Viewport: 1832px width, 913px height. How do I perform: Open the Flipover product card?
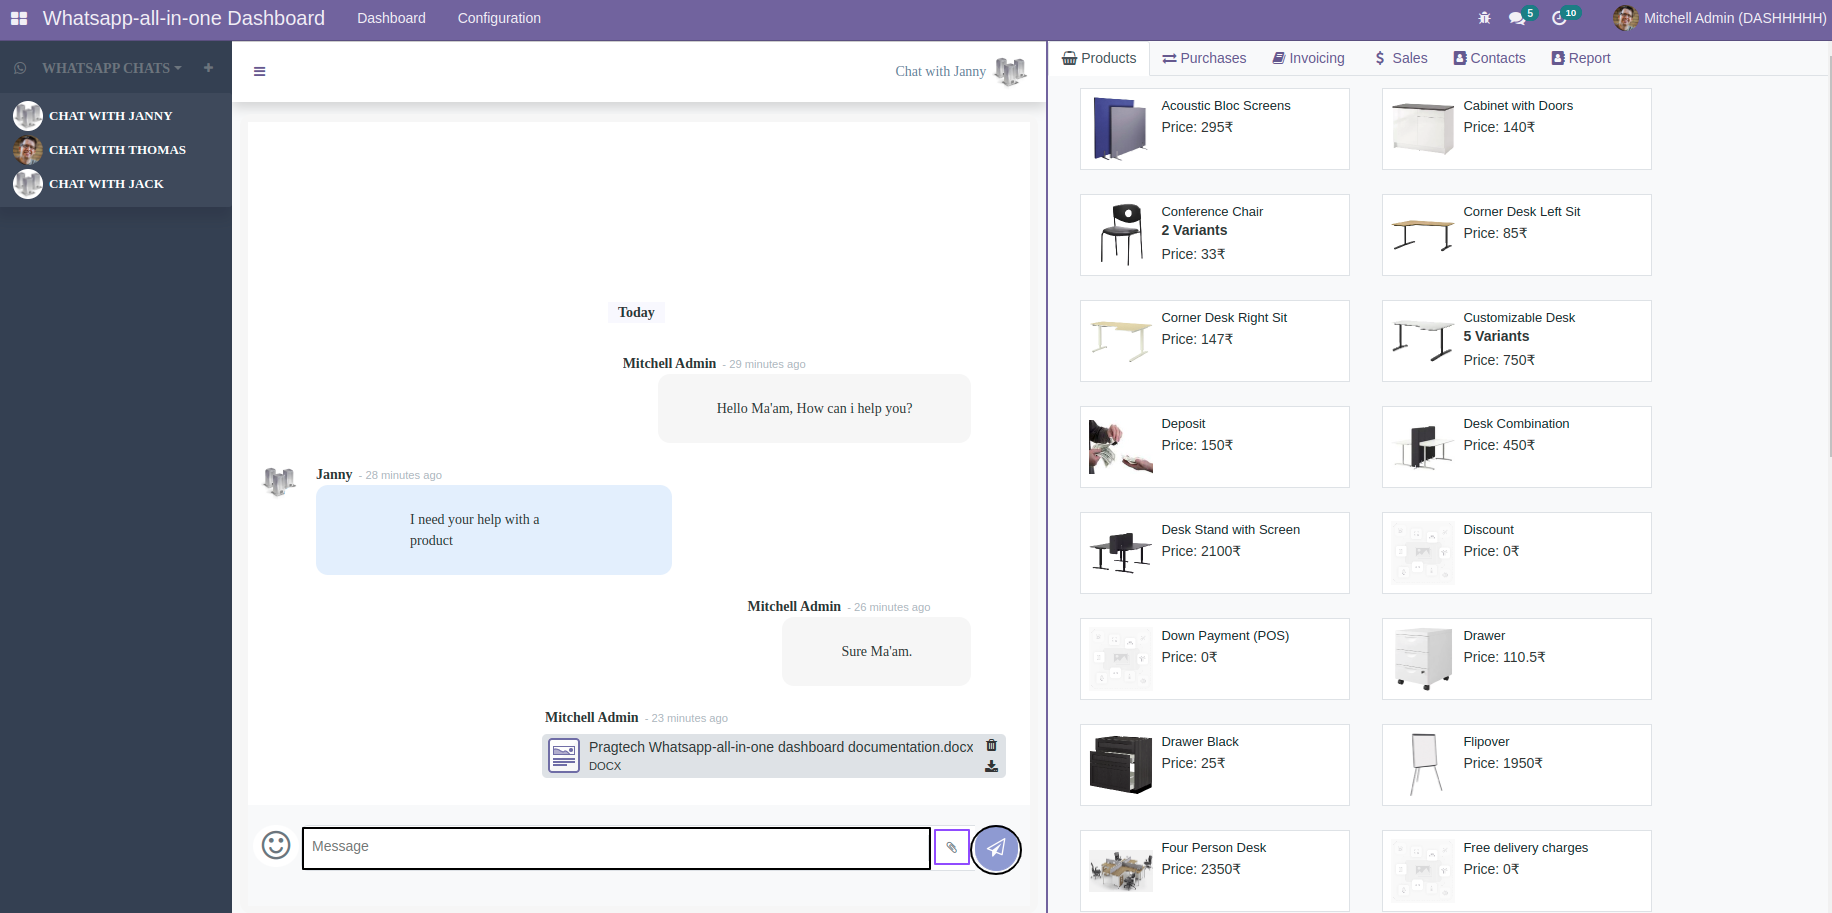point(1516,765)
